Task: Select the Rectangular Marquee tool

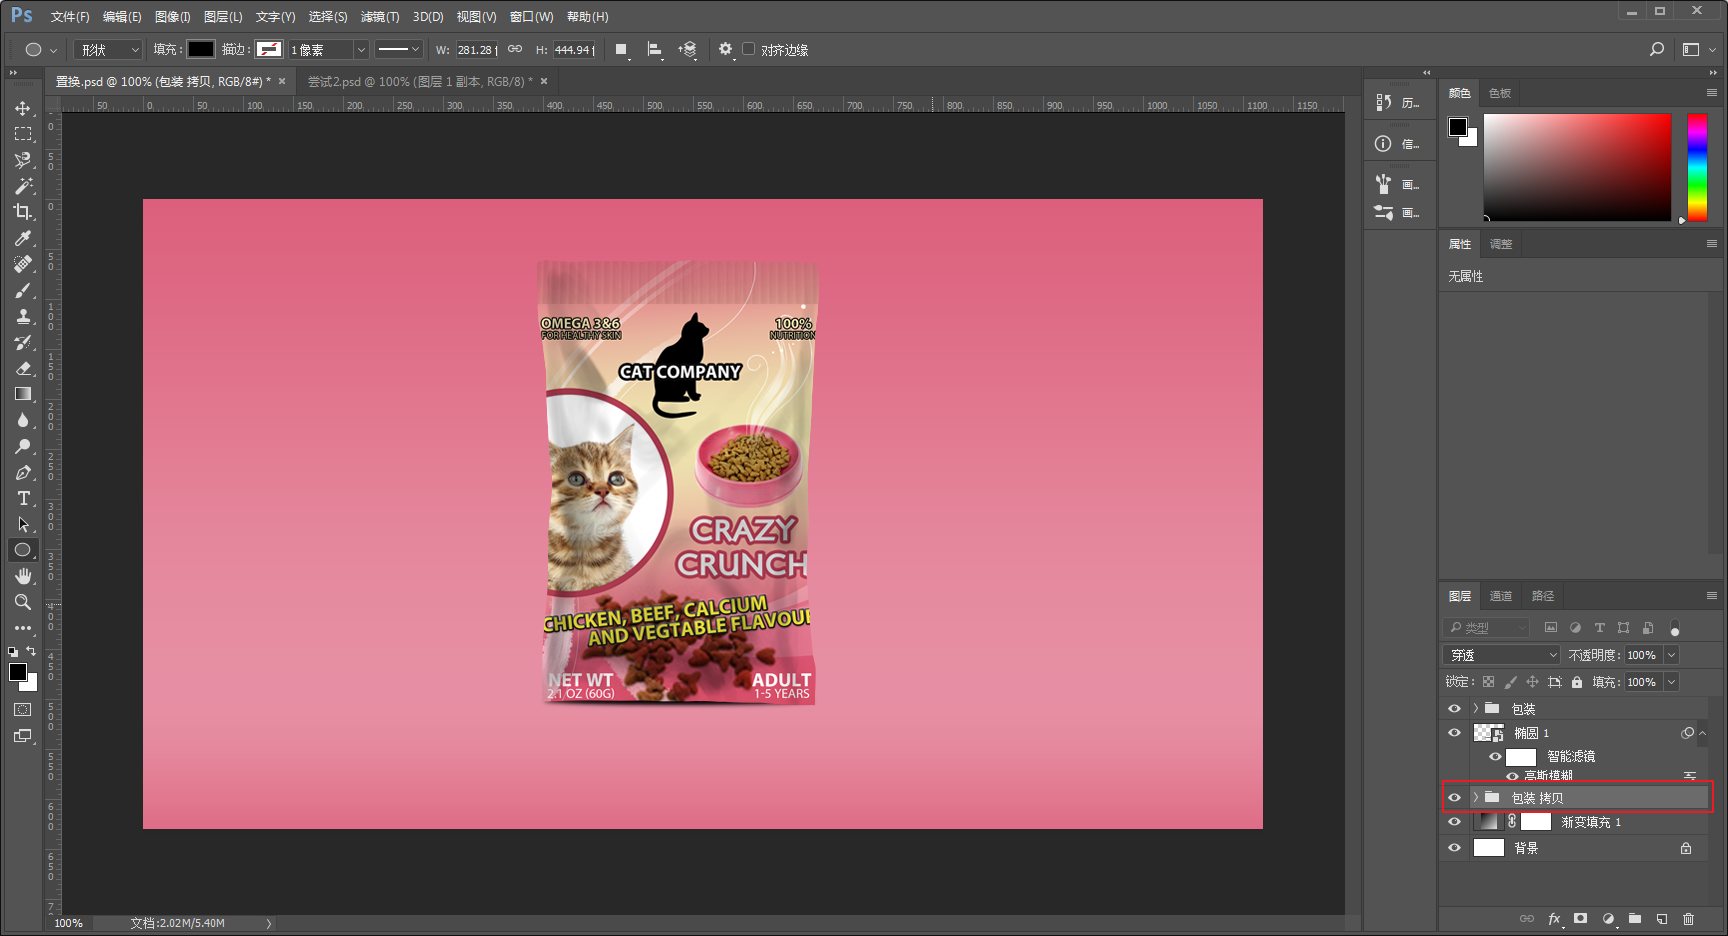Action: [23, 134]
